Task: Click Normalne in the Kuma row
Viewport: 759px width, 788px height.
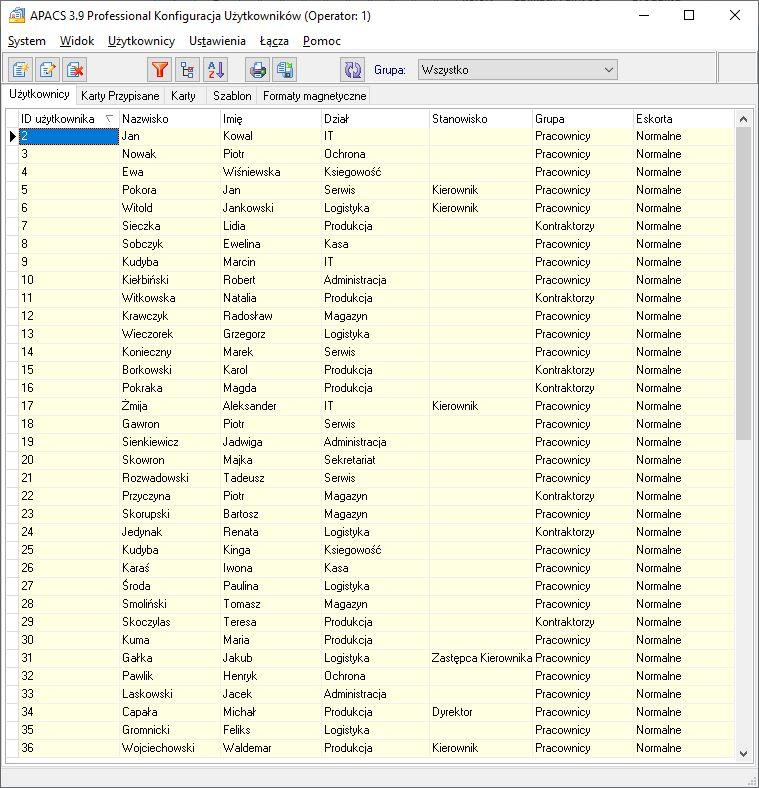Action: point(658,640)
